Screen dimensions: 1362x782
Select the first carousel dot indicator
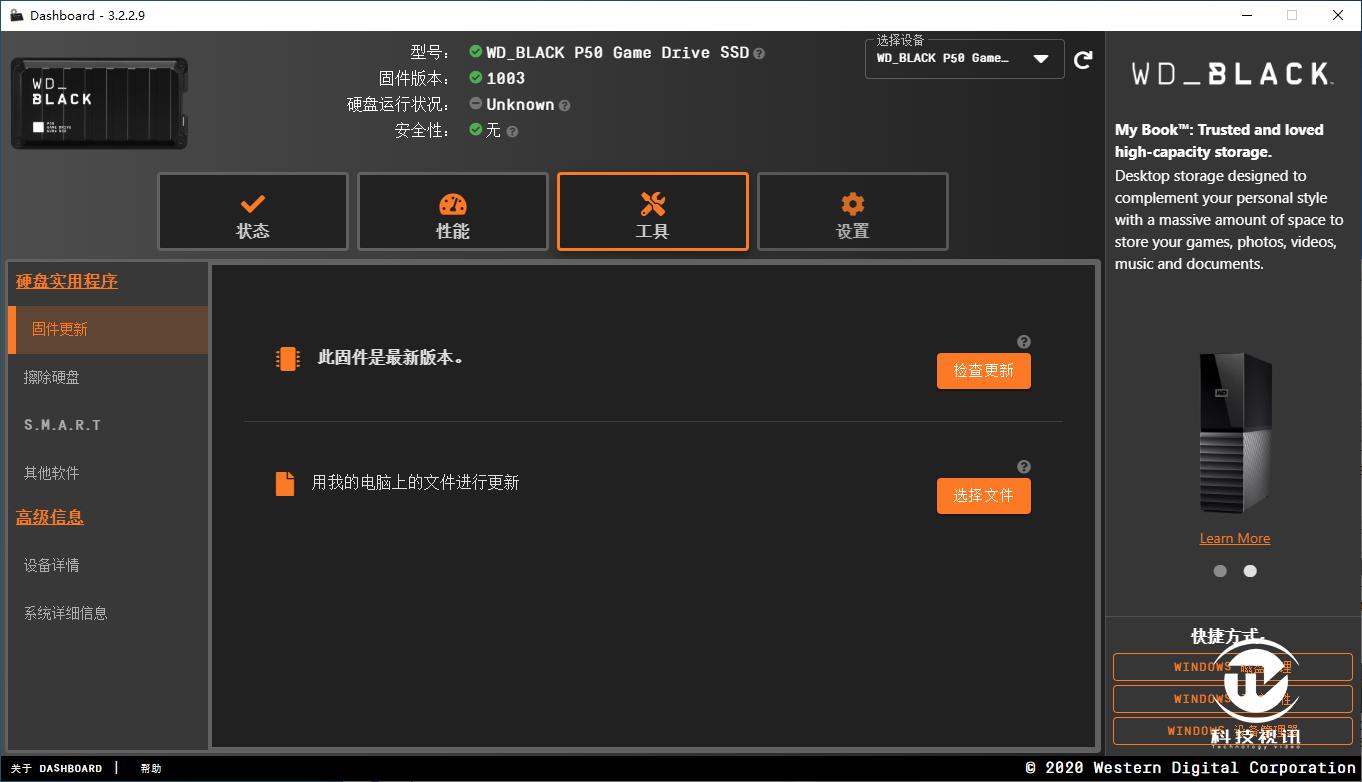1220,570
